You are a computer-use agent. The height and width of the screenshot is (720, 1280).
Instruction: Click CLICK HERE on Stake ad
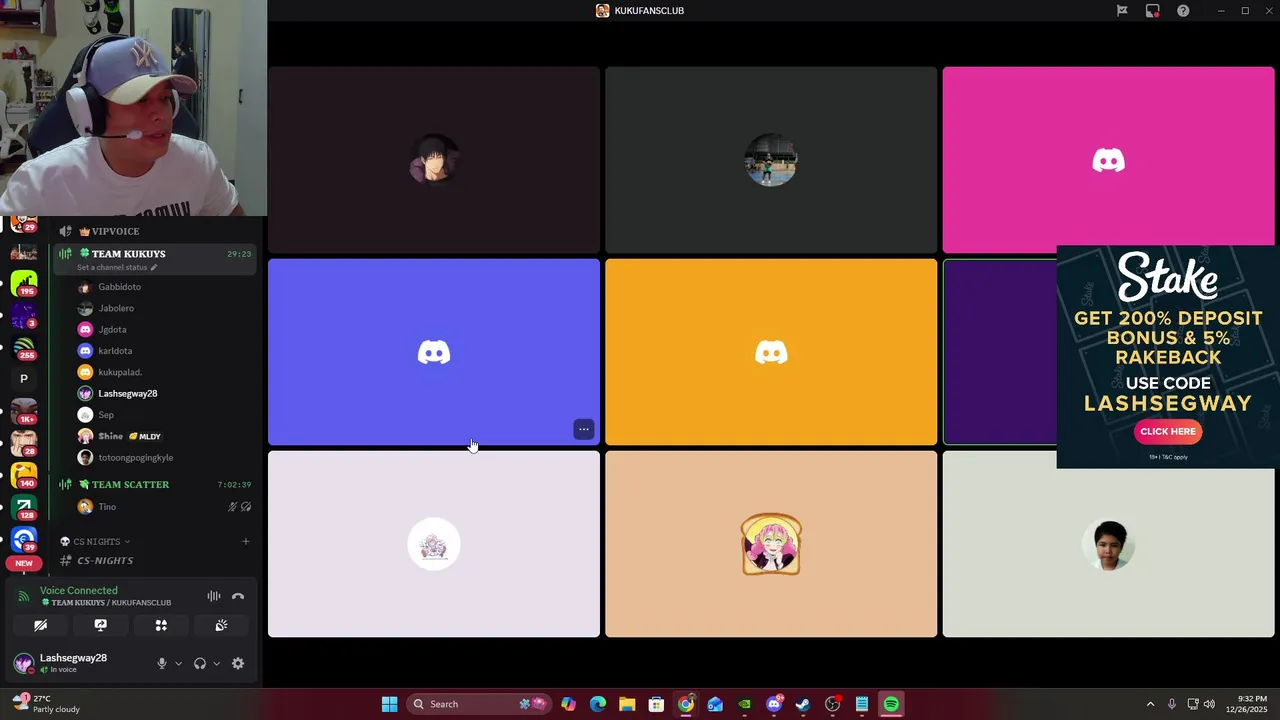[1168, 431]
